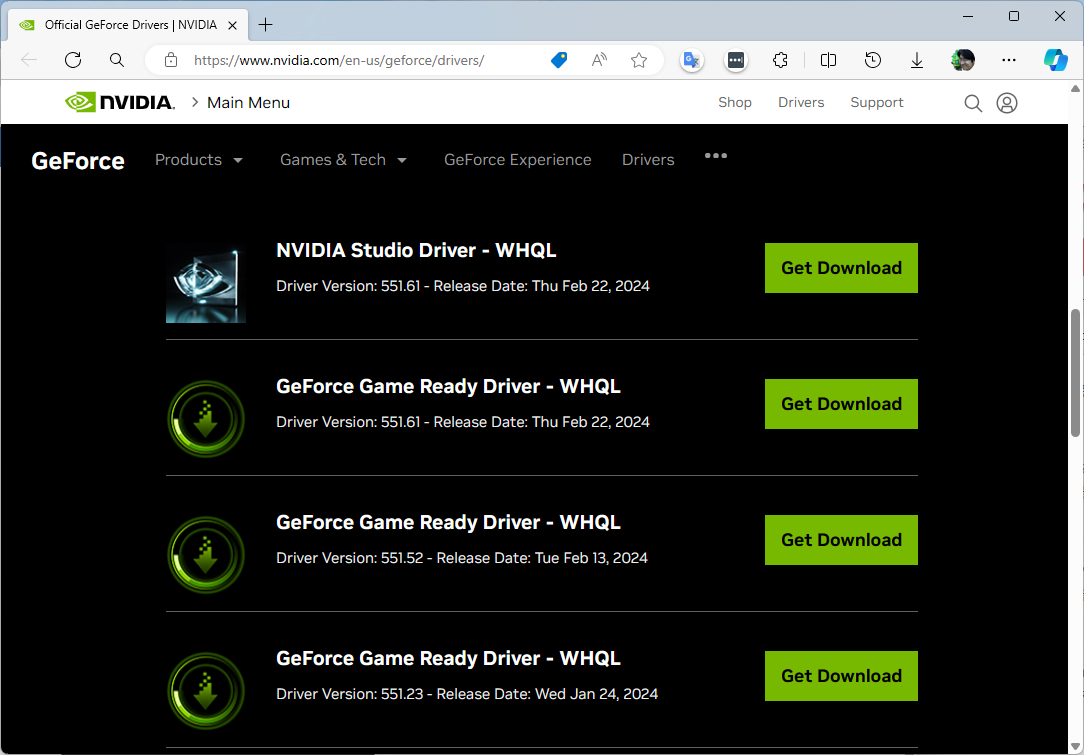
Task: Get Download for NVIDIA Studio Driver
Action: 841,268
